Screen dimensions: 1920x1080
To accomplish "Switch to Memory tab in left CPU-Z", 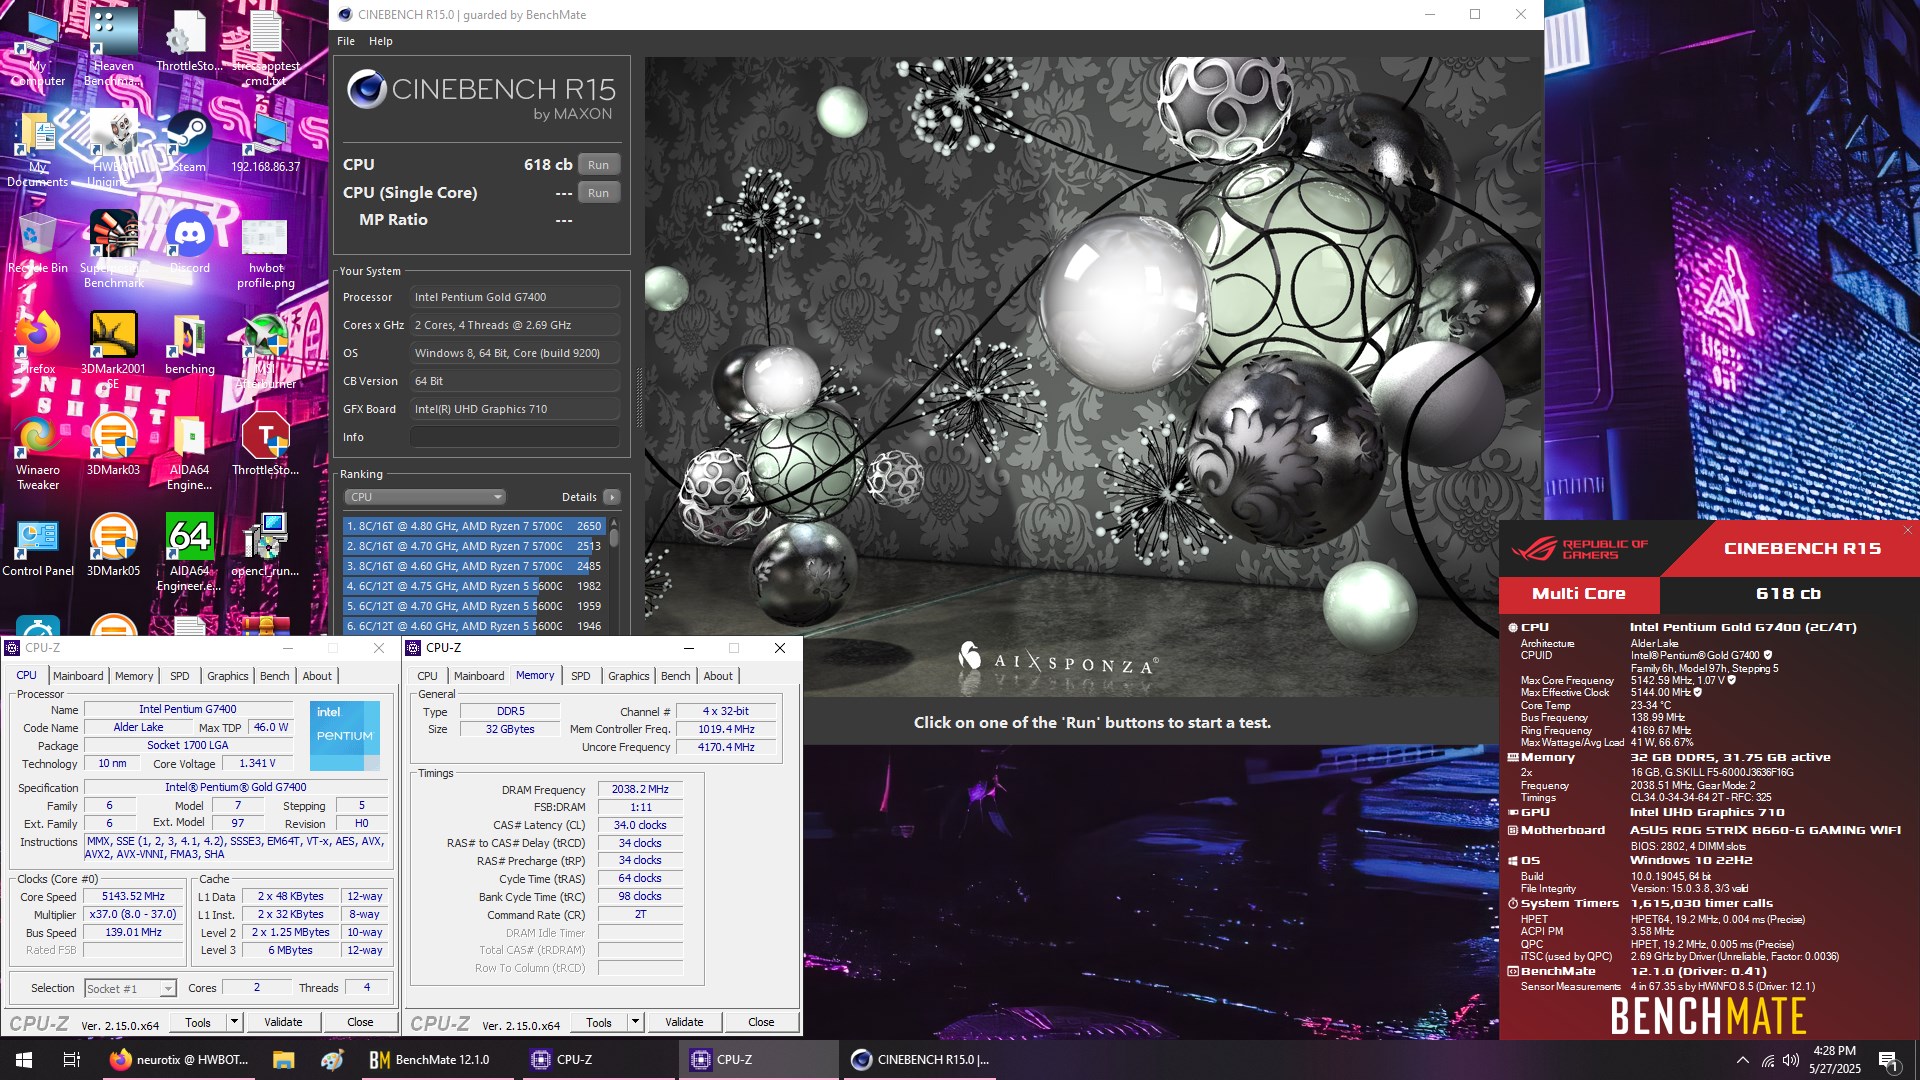I will pyautogui.click(x=134, y=676).
